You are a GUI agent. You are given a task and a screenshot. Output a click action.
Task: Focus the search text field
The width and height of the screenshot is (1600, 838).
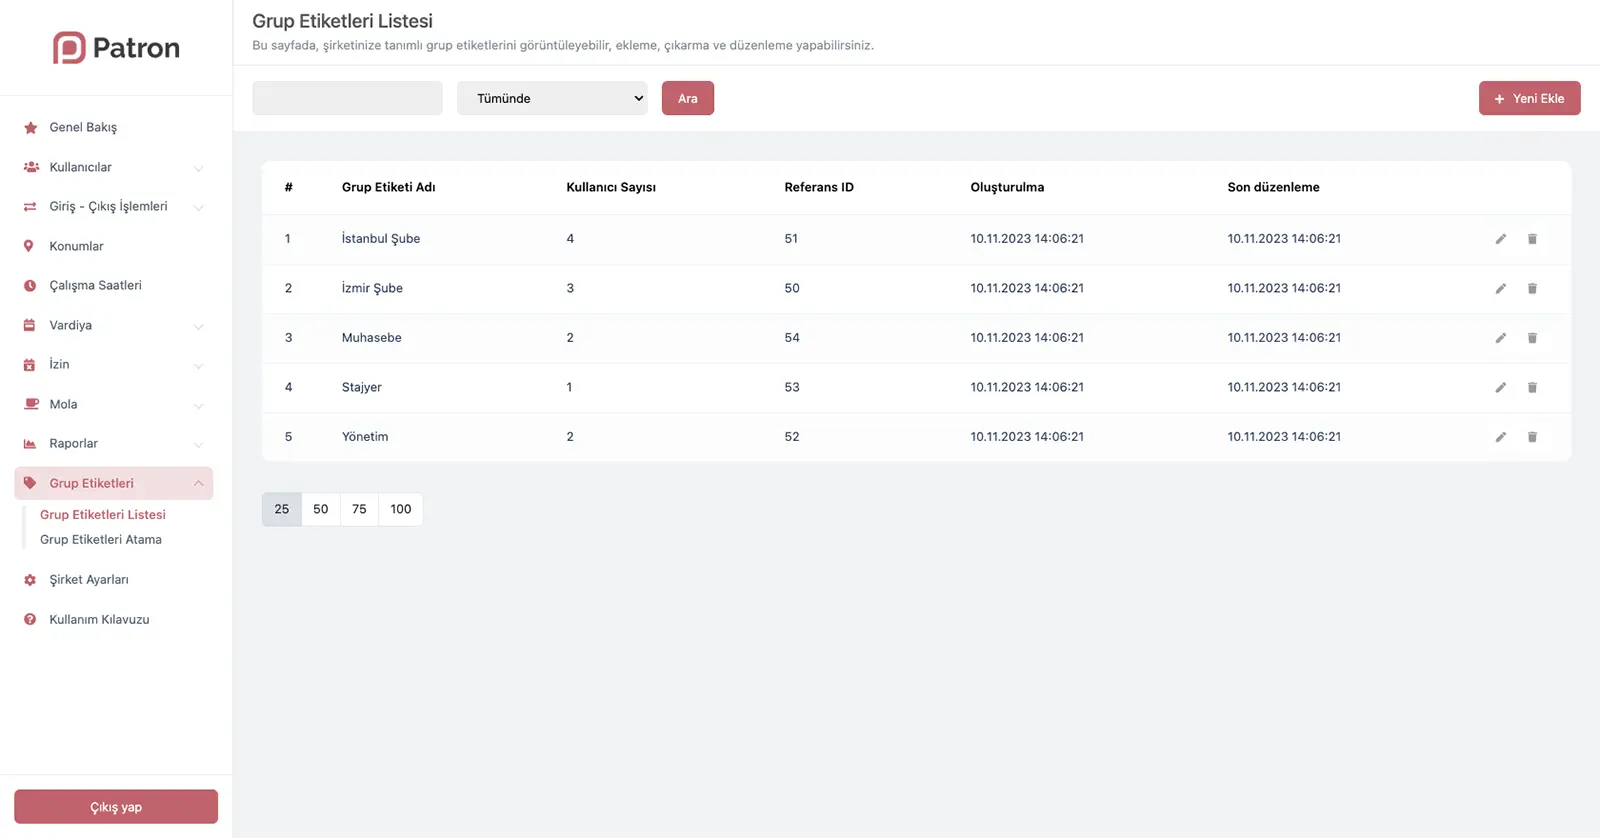(347, 98)
